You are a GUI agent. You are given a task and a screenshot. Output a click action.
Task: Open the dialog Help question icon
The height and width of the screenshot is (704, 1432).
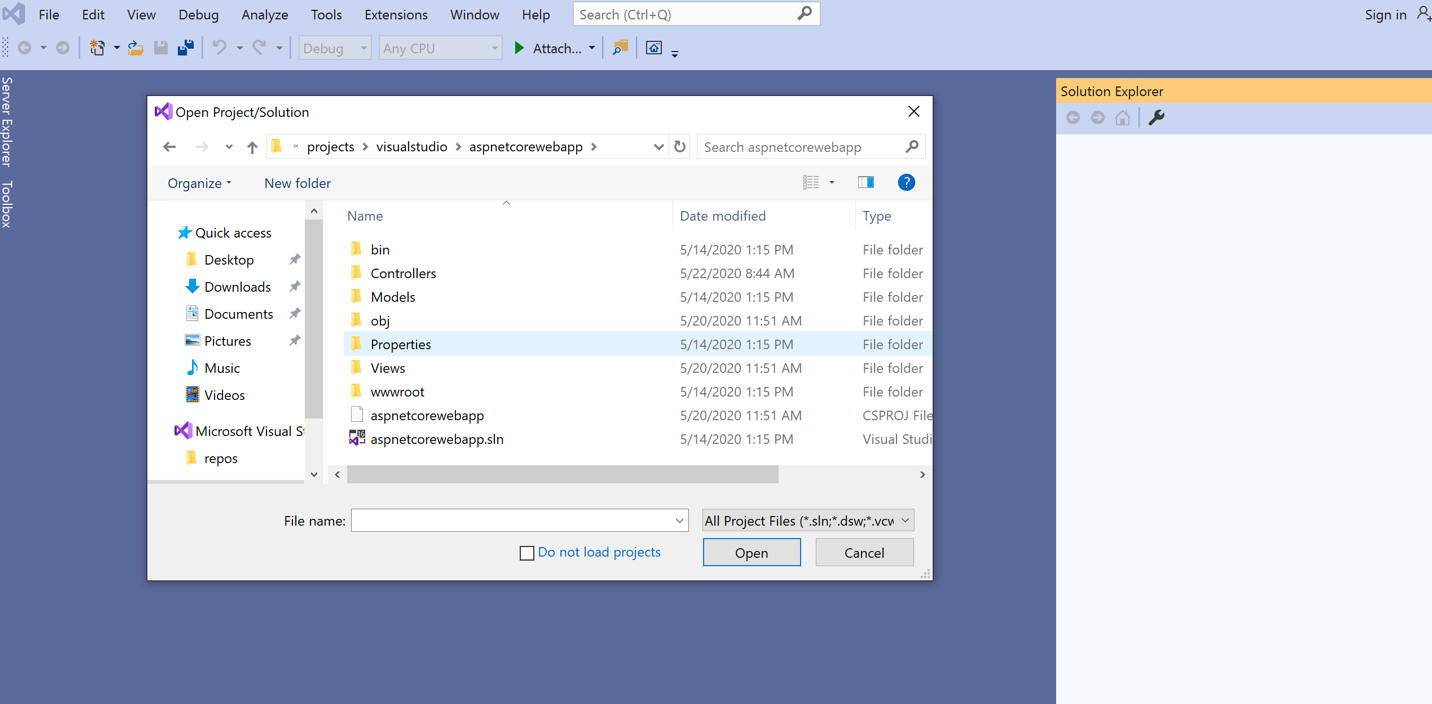click(906, 183)
